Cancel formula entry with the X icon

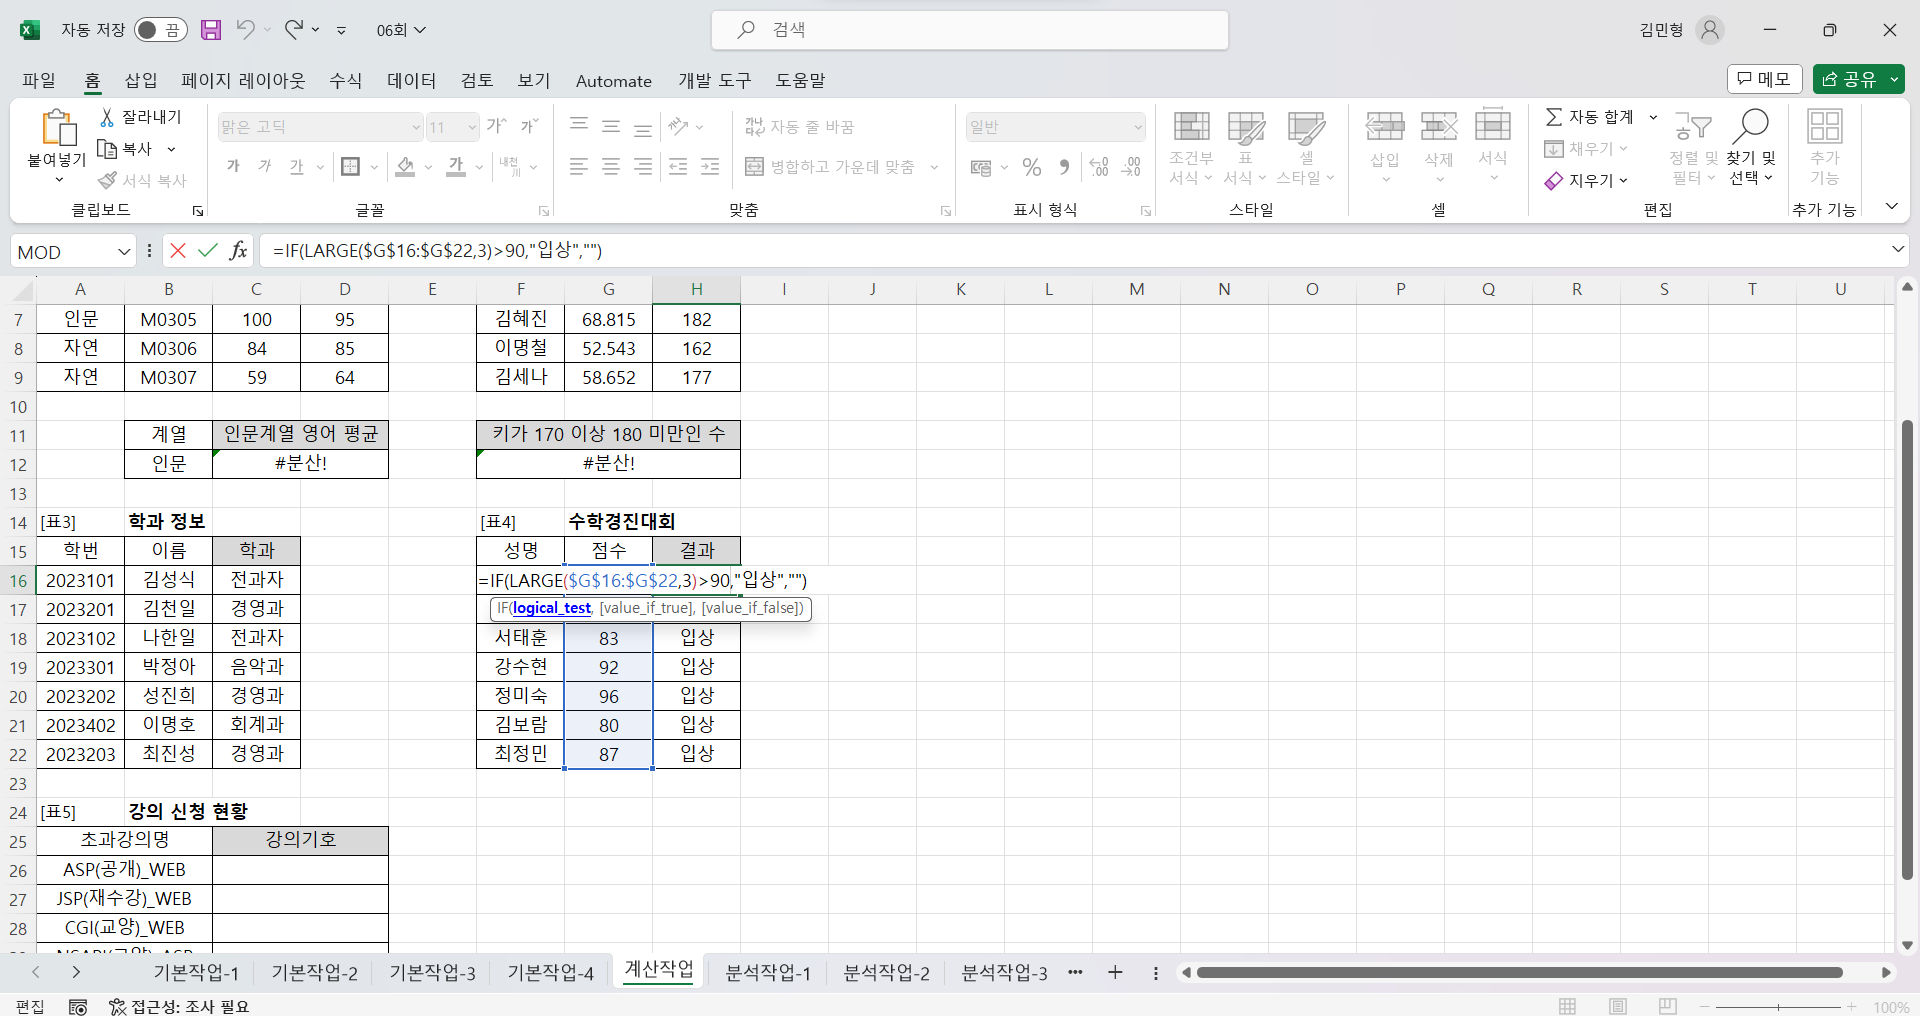[178, 251]
